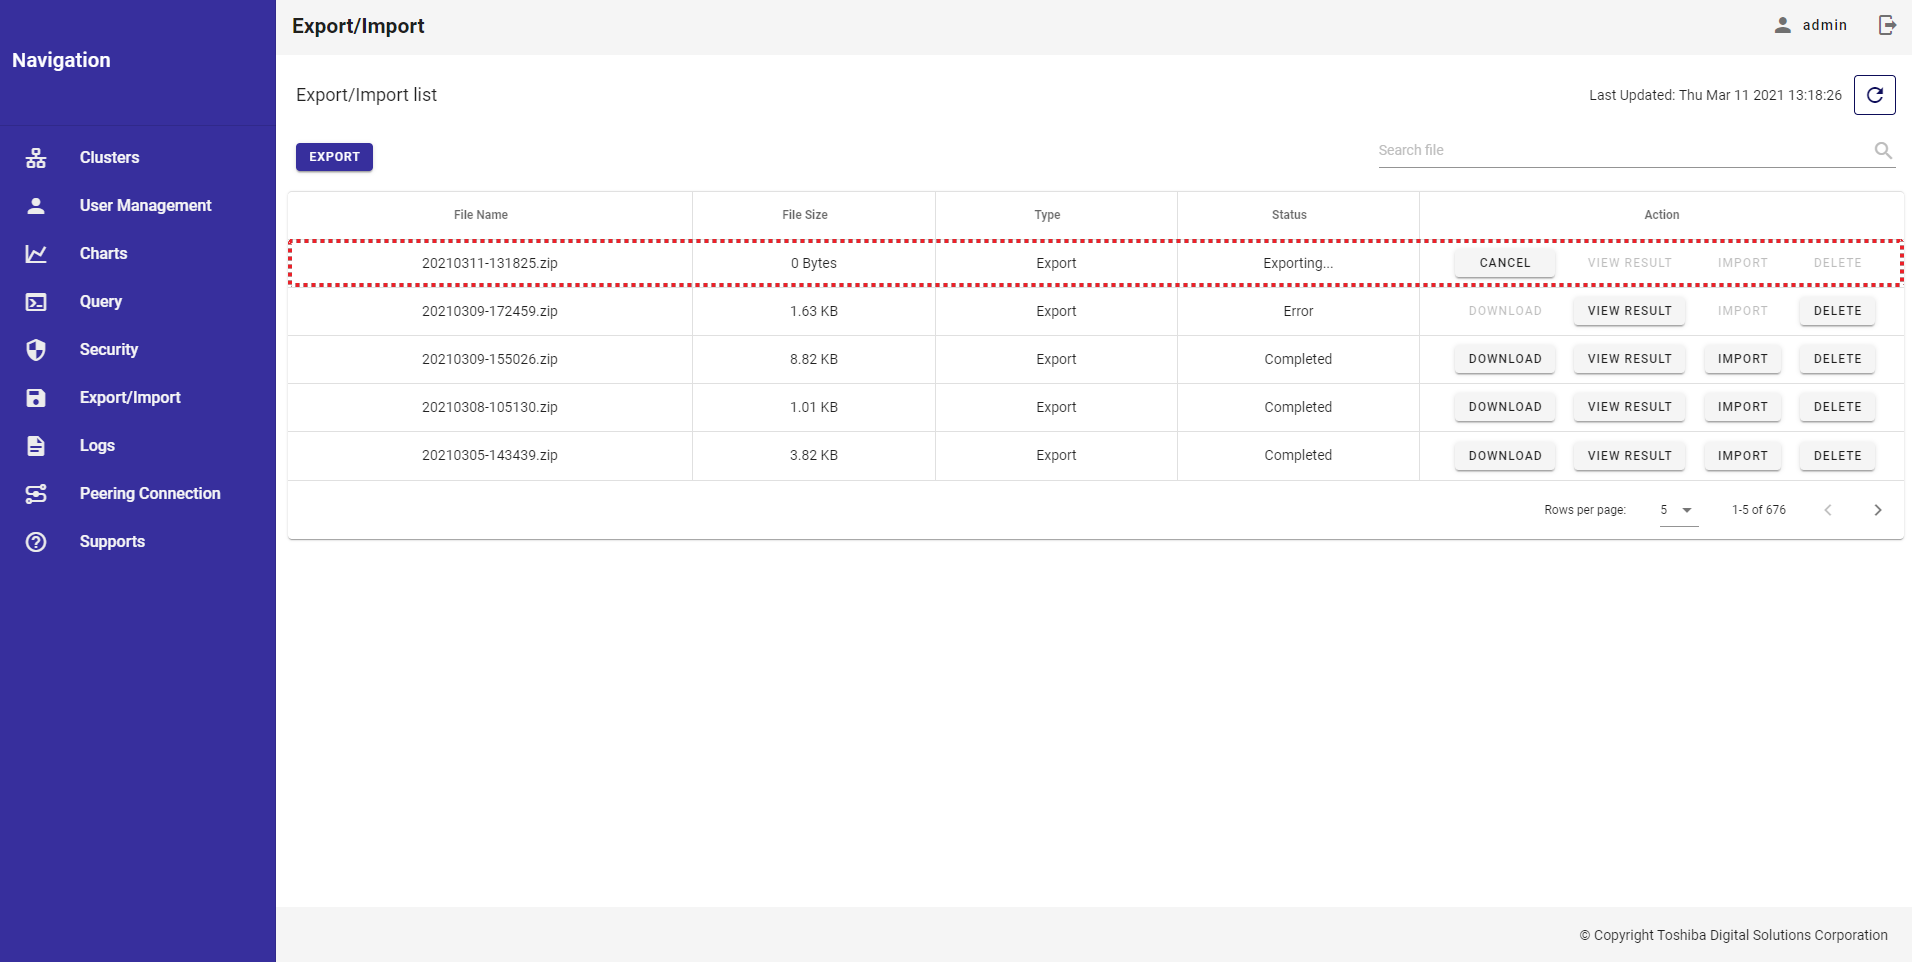The image size is (1912, 962).
Task: Import 20210308-105130.zip
Action: pyautogui.click(x=1742, y=407)
